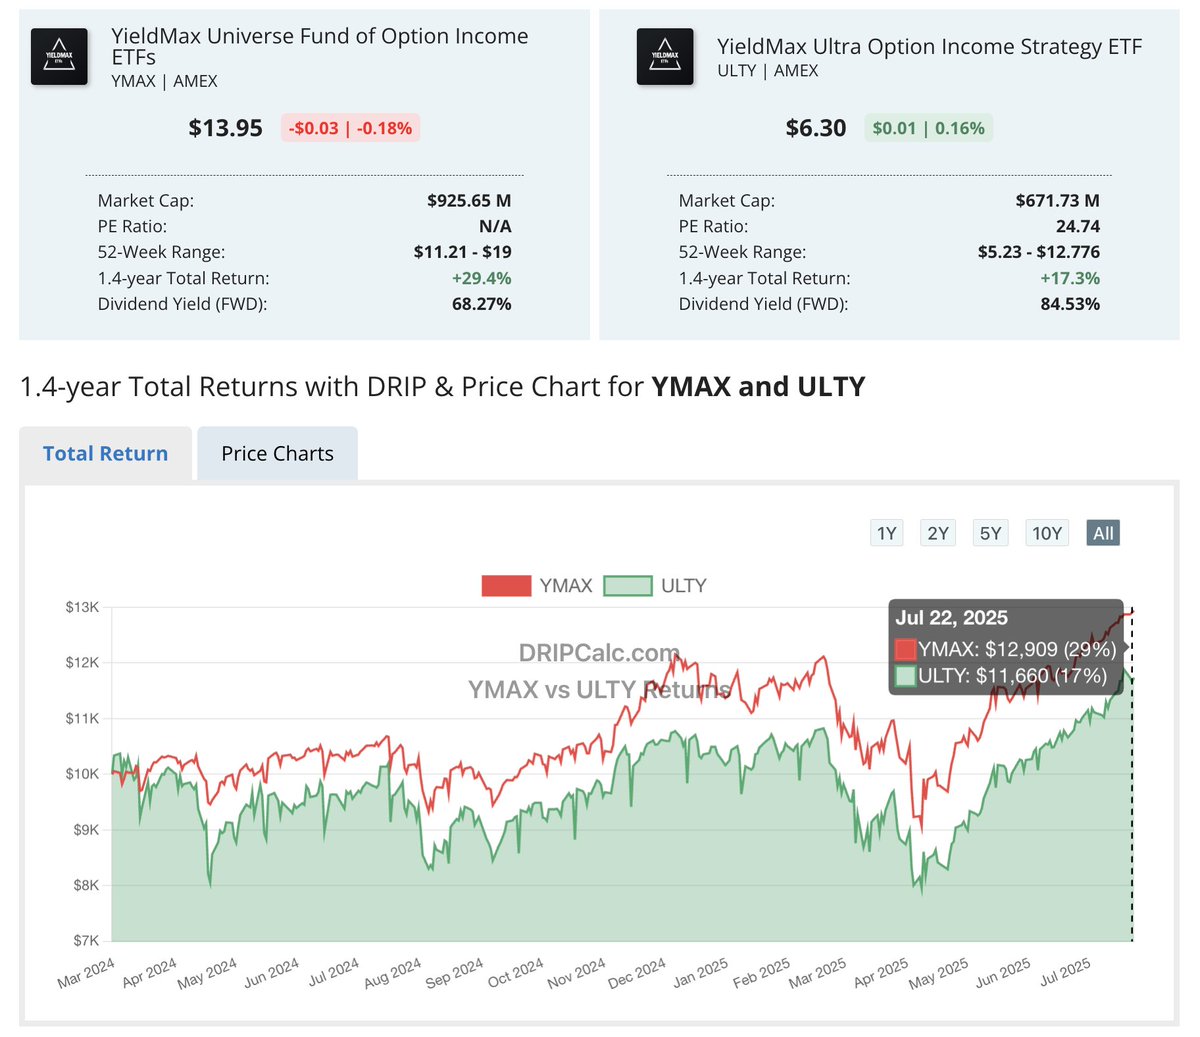Click the ULTY | AMEX ticker label
The width and height of the screenshot is (1200, 1037).
[768, 71]
